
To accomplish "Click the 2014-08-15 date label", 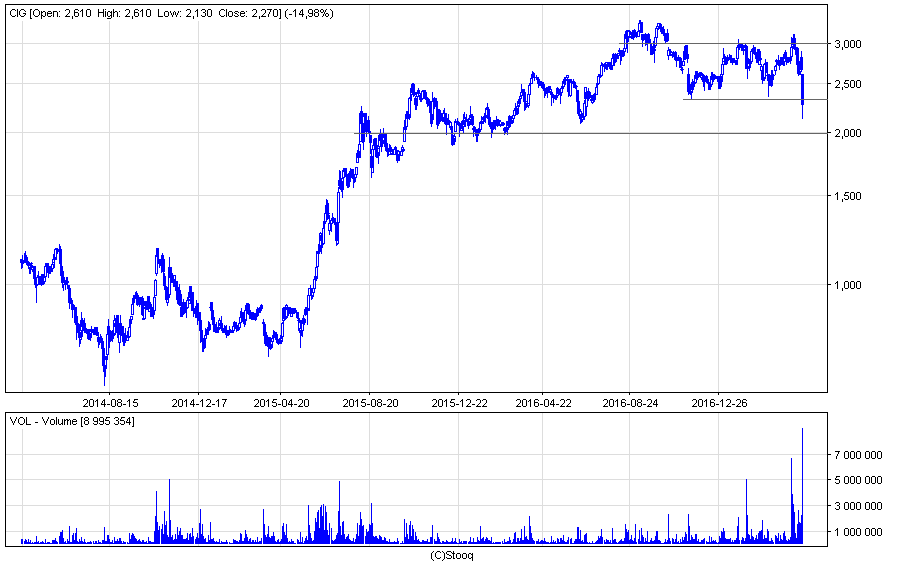I will tap(110, 403).
